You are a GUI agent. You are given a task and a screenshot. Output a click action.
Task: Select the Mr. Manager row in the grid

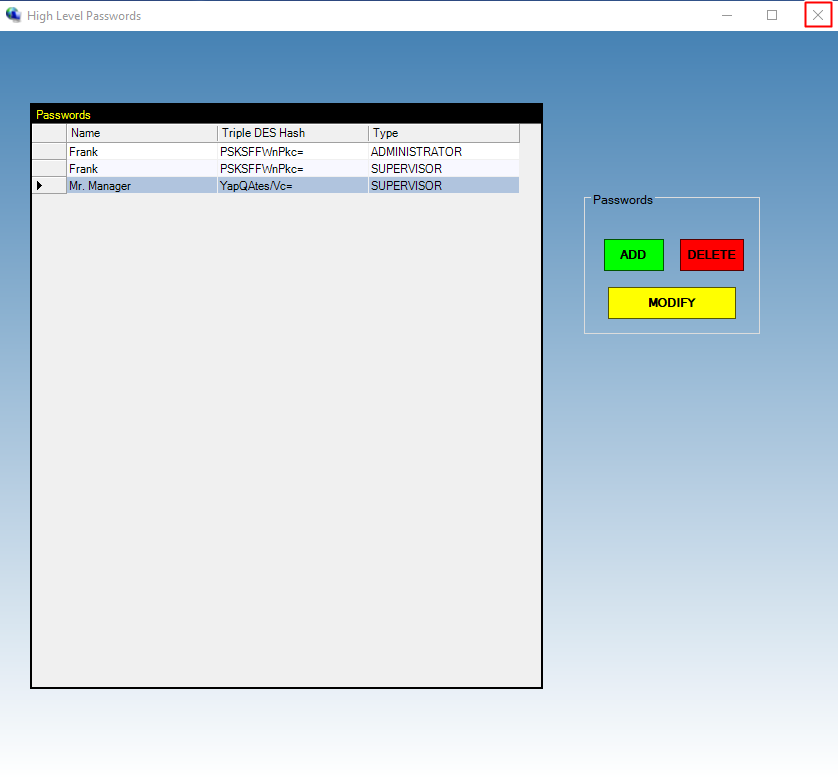140,185
